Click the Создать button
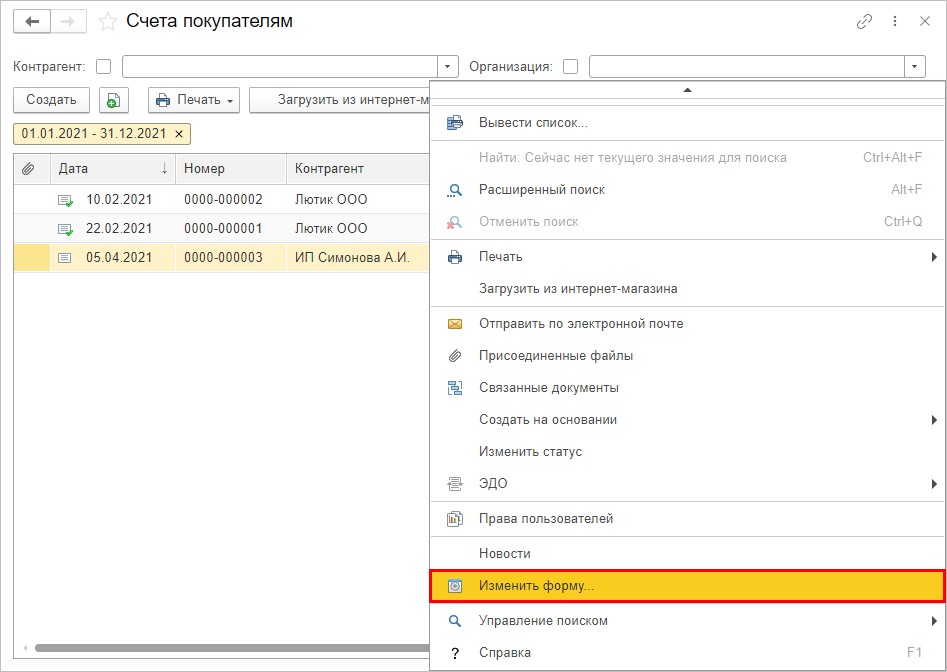Screen dimensions: 947x672 click(x=51, y=100)
